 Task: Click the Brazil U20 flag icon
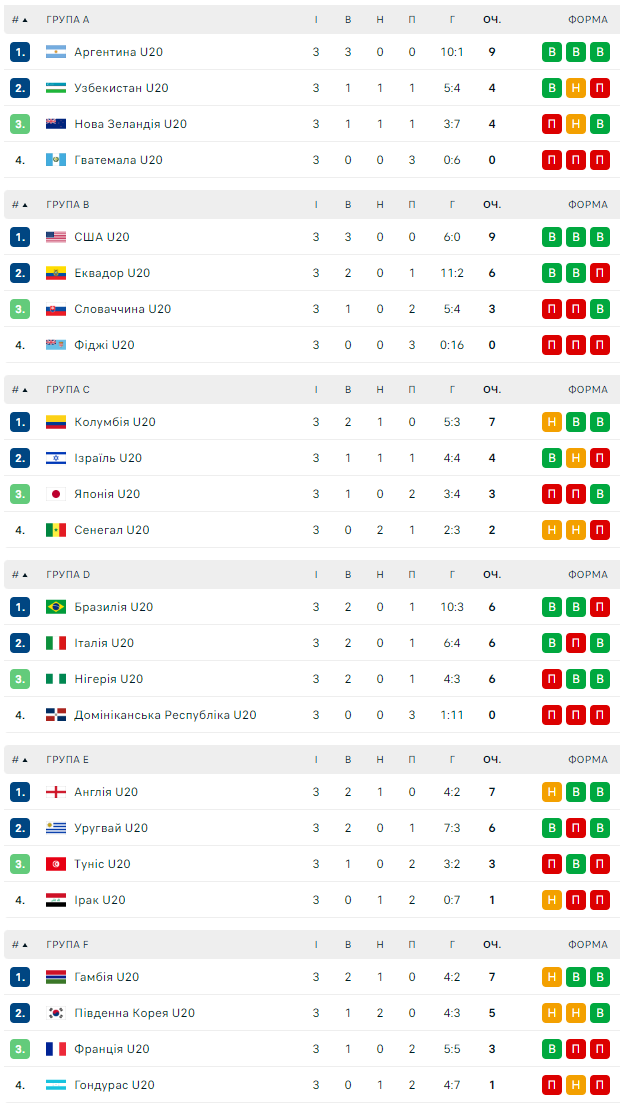tap(56, 607)
